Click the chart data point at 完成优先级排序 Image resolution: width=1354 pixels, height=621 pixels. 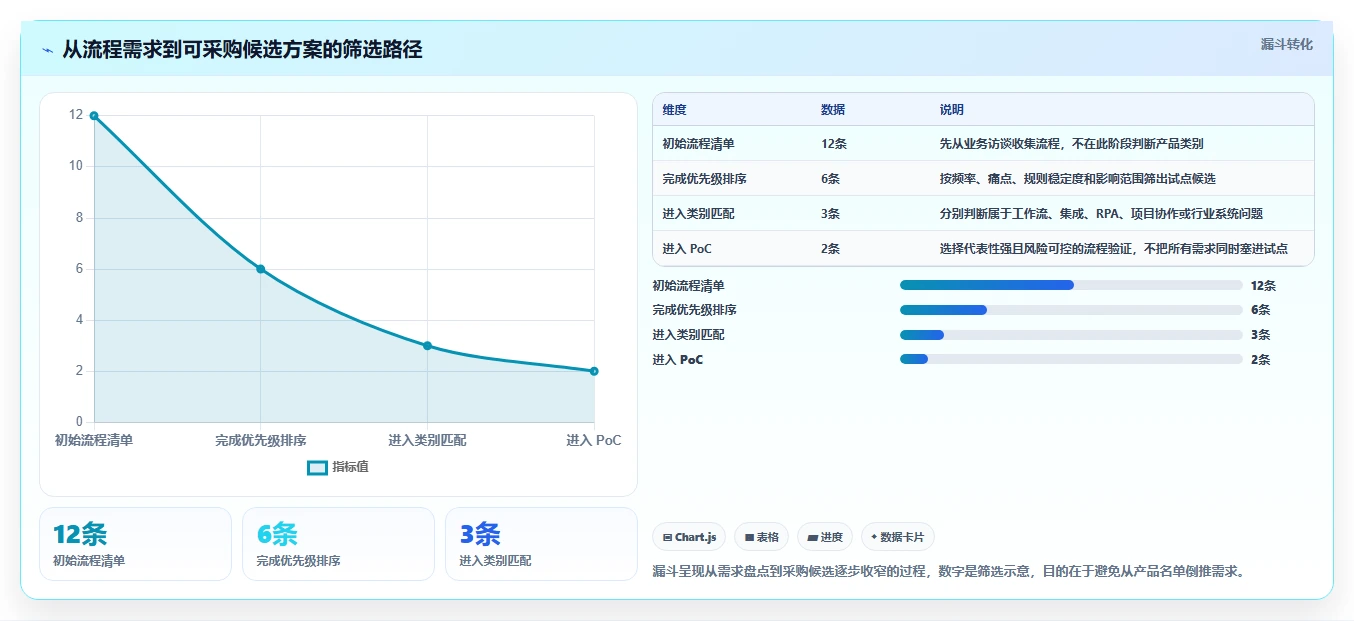pyautogui.click(x=260, y=269)
